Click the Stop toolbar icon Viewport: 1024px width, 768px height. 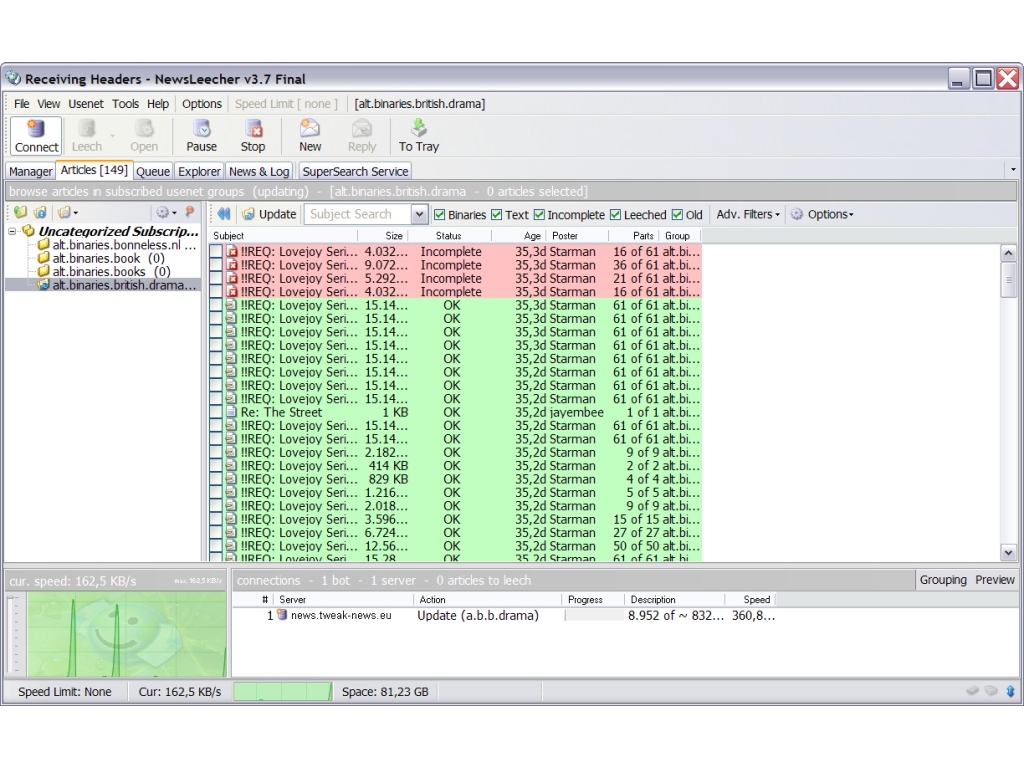point(253,129)
